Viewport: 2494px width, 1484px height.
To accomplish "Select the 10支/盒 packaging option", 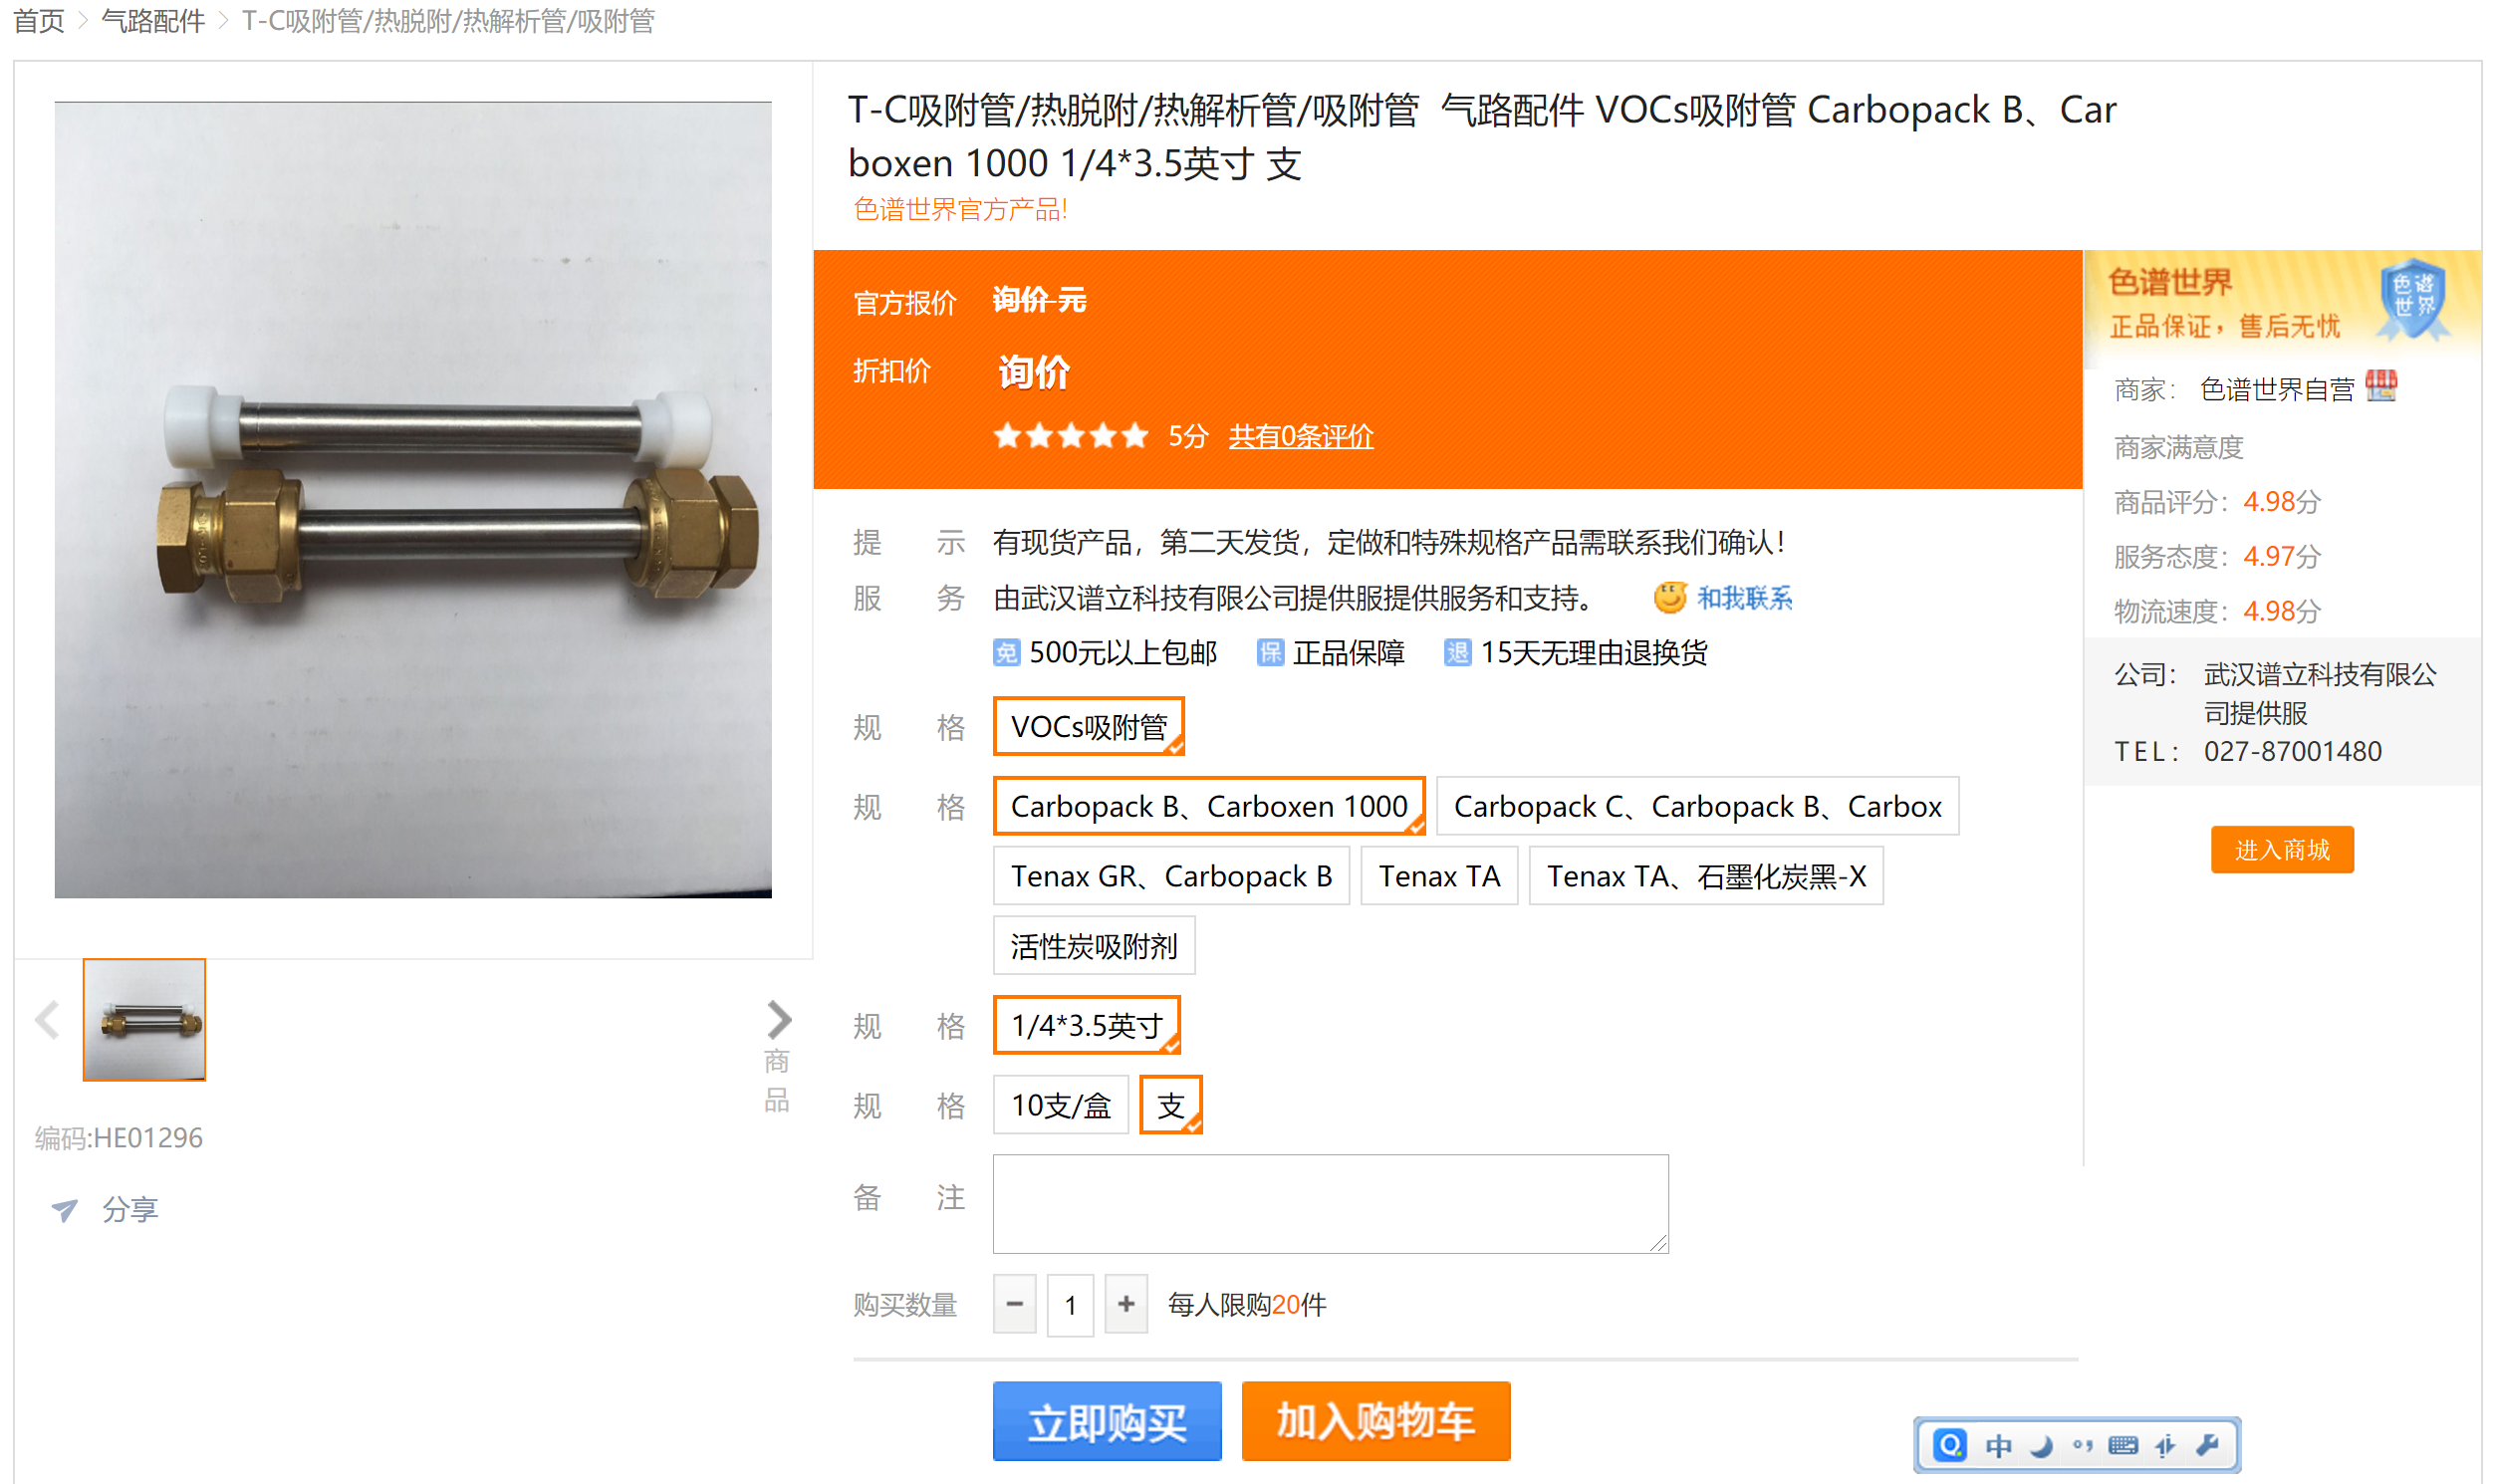I will click(x=1060, y=1105).
